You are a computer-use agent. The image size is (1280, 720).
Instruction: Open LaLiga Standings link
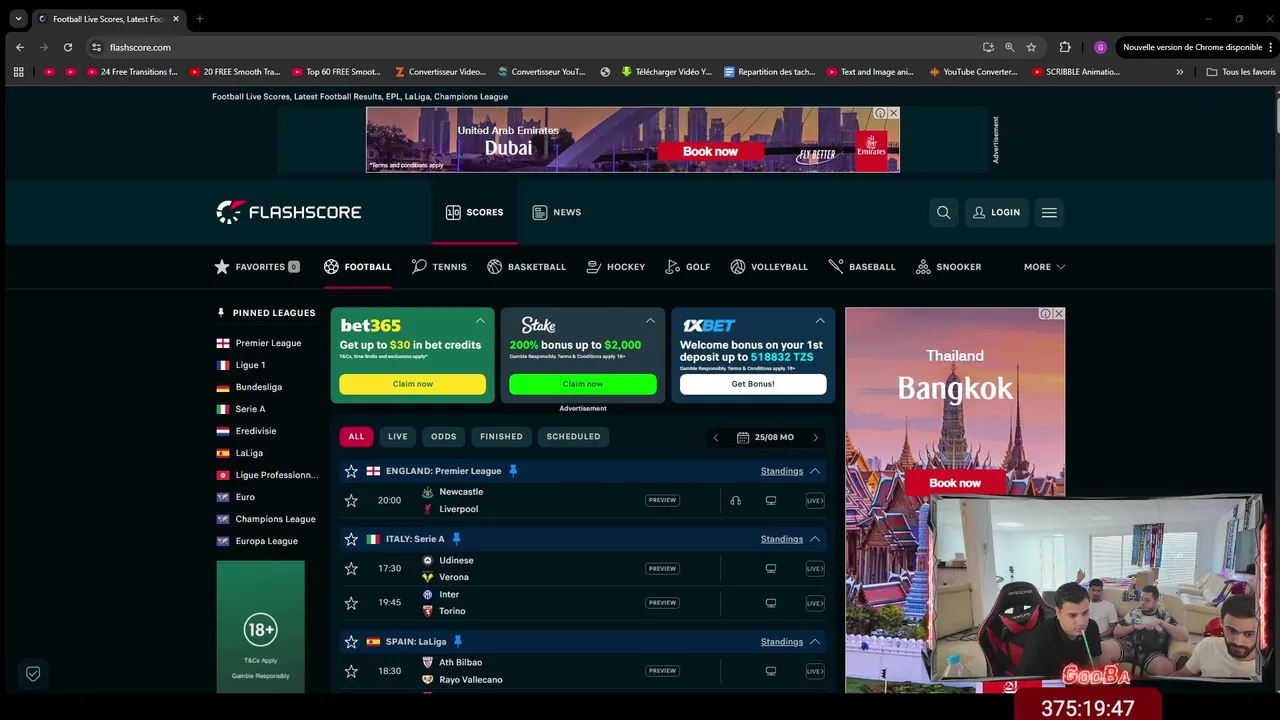(x=782, y=642)
